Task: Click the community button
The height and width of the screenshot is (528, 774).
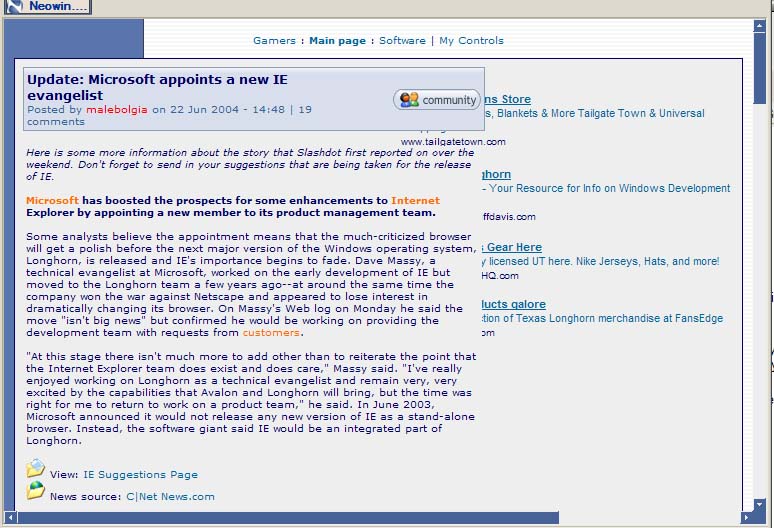Action: 437,100
